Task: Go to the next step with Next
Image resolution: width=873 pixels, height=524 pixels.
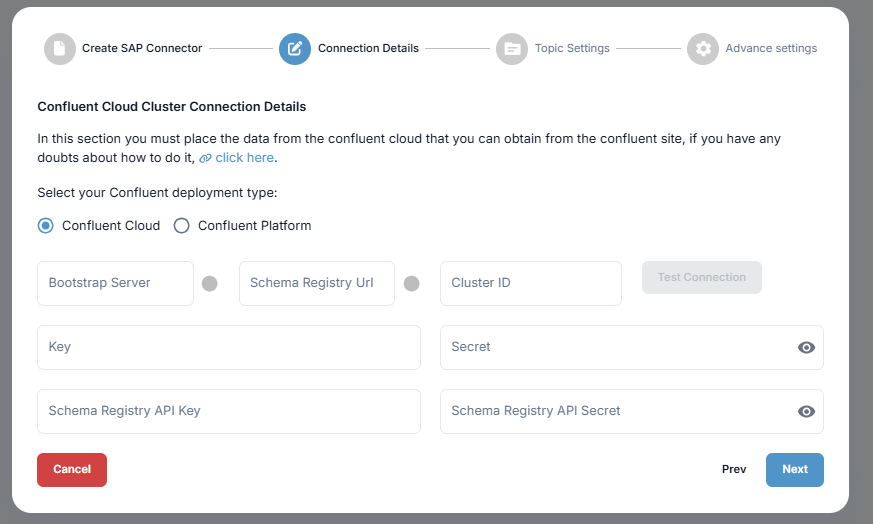Action: pos(794,469)
